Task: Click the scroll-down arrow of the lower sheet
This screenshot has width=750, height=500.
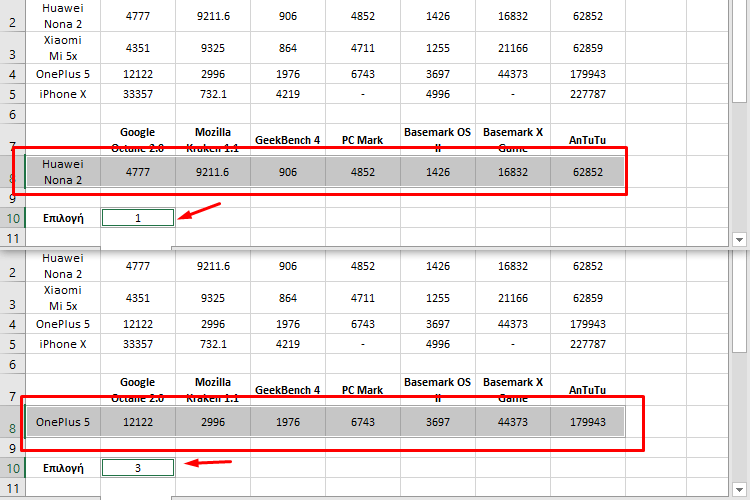Action: click(739, 489)
